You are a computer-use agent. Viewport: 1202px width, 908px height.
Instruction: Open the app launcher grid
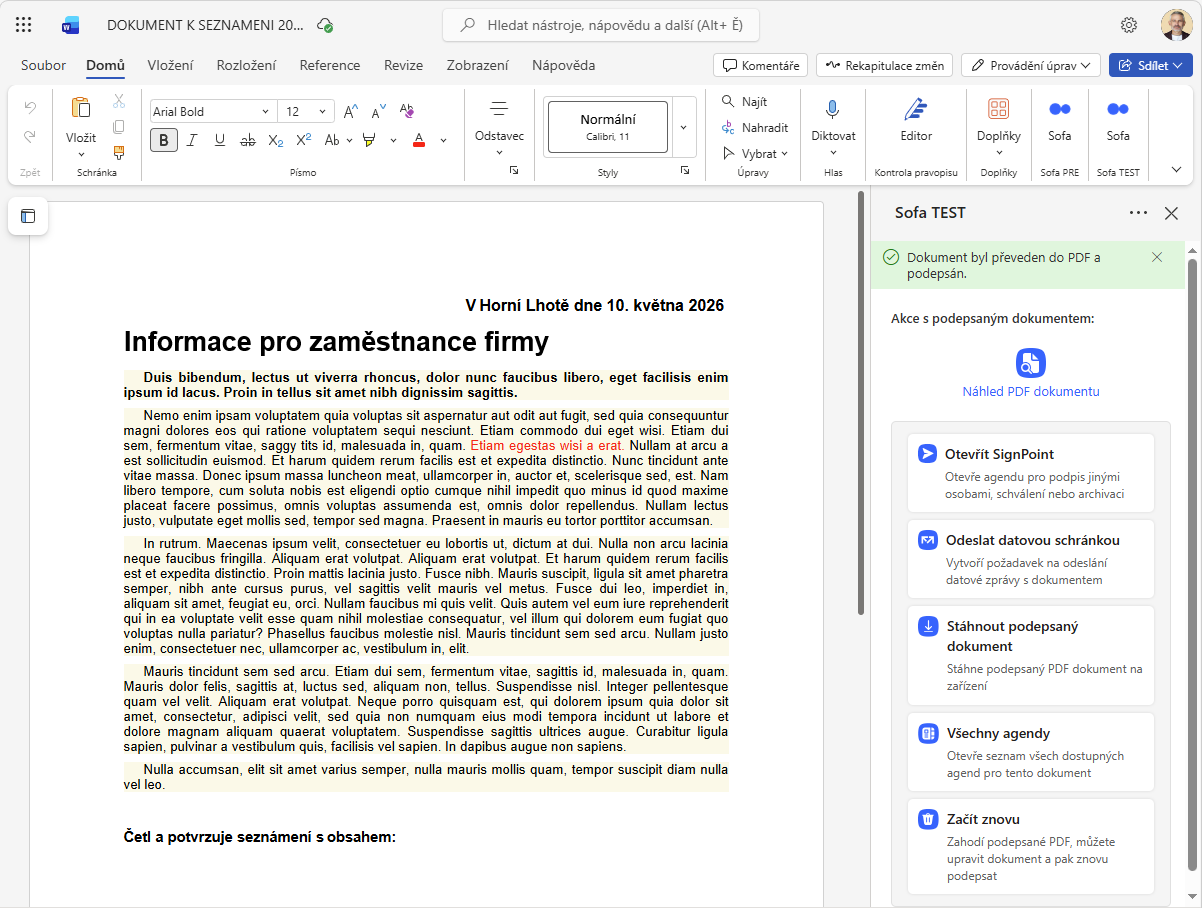[x=24, y=25]
